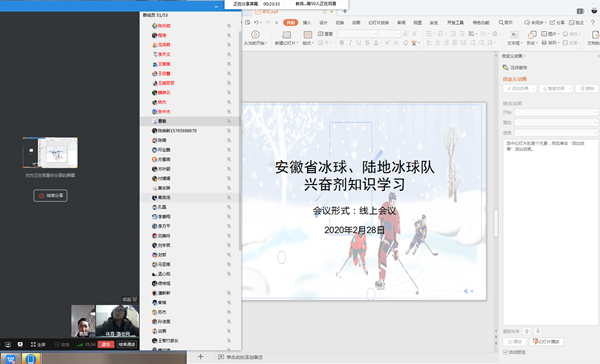Screen dimensions: 600x364
Task: Click the red exit call button
Action: coord(106,344)
